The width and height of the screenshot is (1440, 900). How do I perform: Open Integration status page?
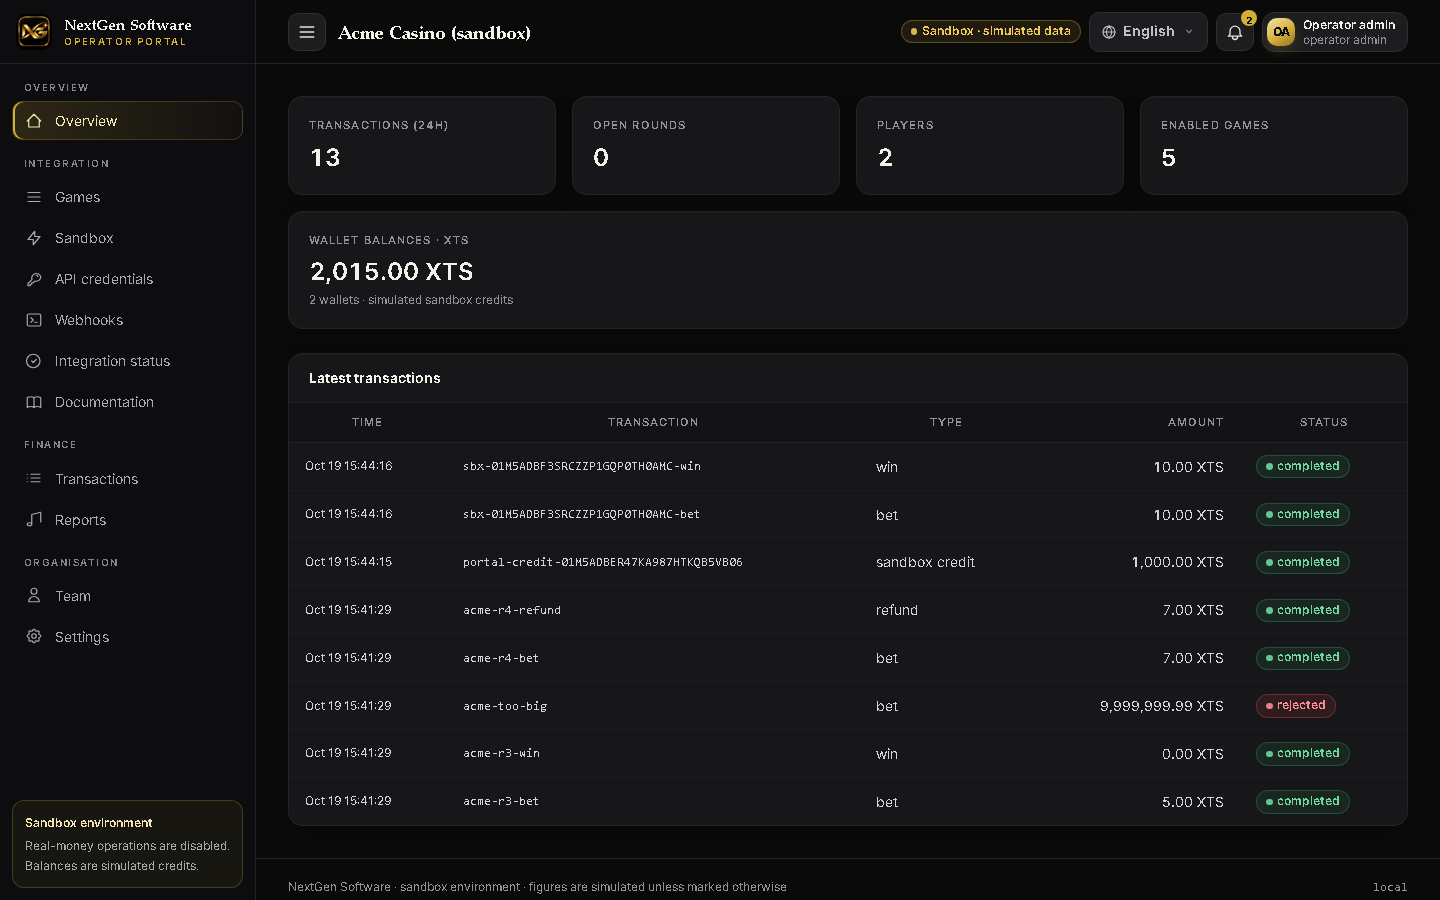coord(127,361)
